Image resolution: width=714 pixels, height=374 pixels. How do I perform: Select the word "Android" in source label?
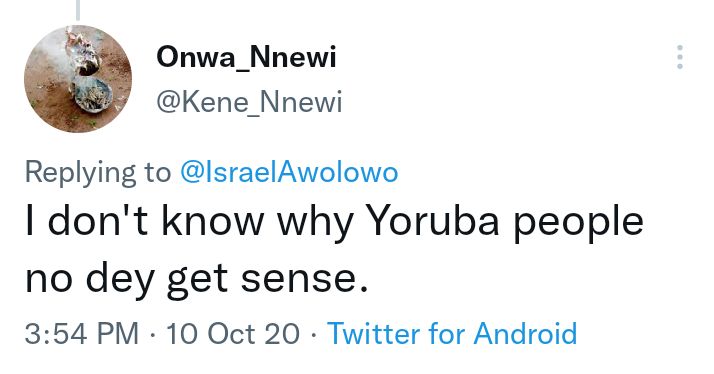[x=525, y=333]
